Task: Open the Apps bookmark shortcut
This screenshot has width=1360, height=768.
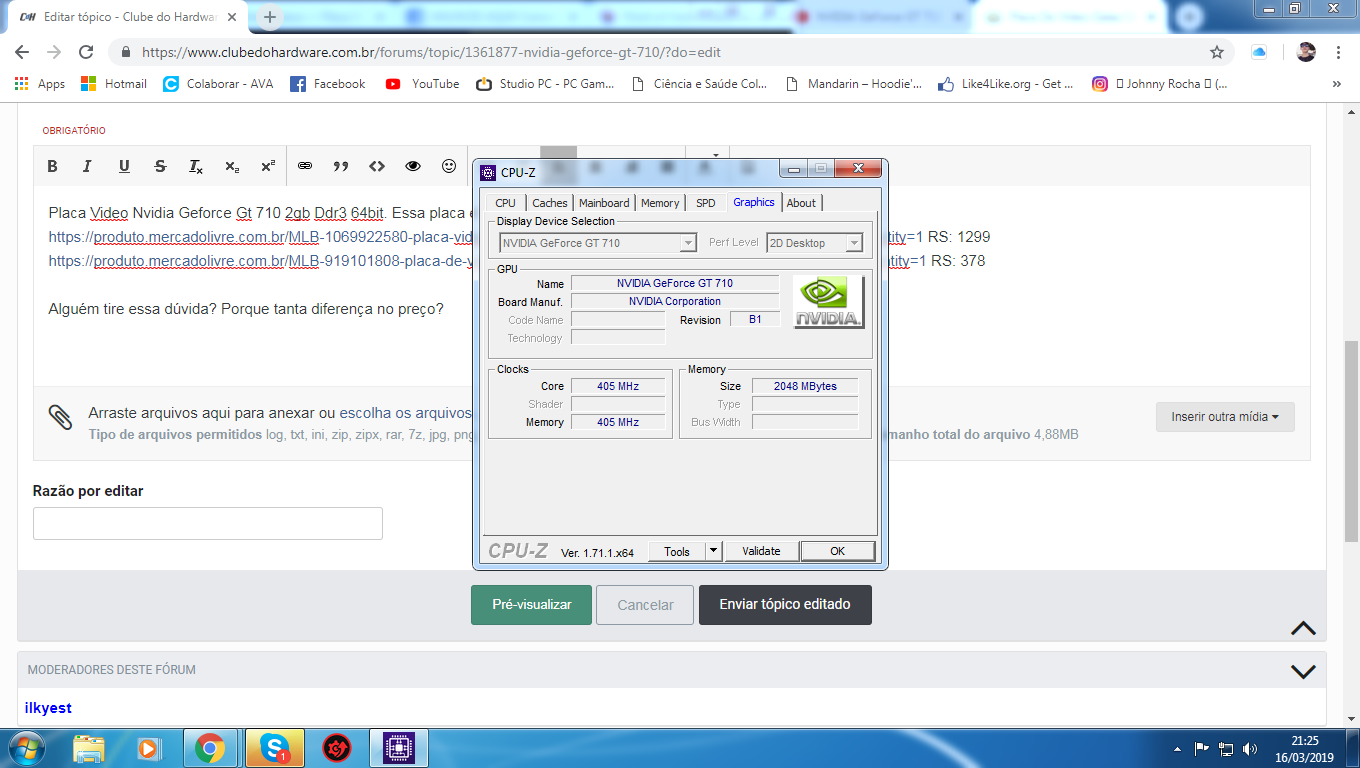Action: tap(40, 84)
